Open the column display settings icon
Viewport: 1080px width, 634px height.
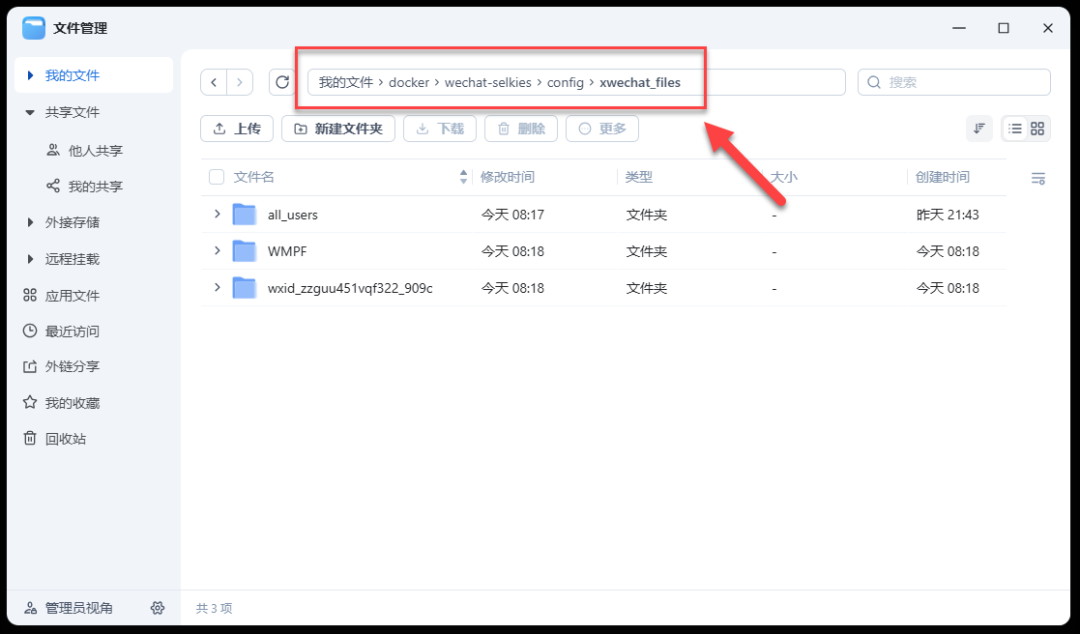coord(1037,176)
